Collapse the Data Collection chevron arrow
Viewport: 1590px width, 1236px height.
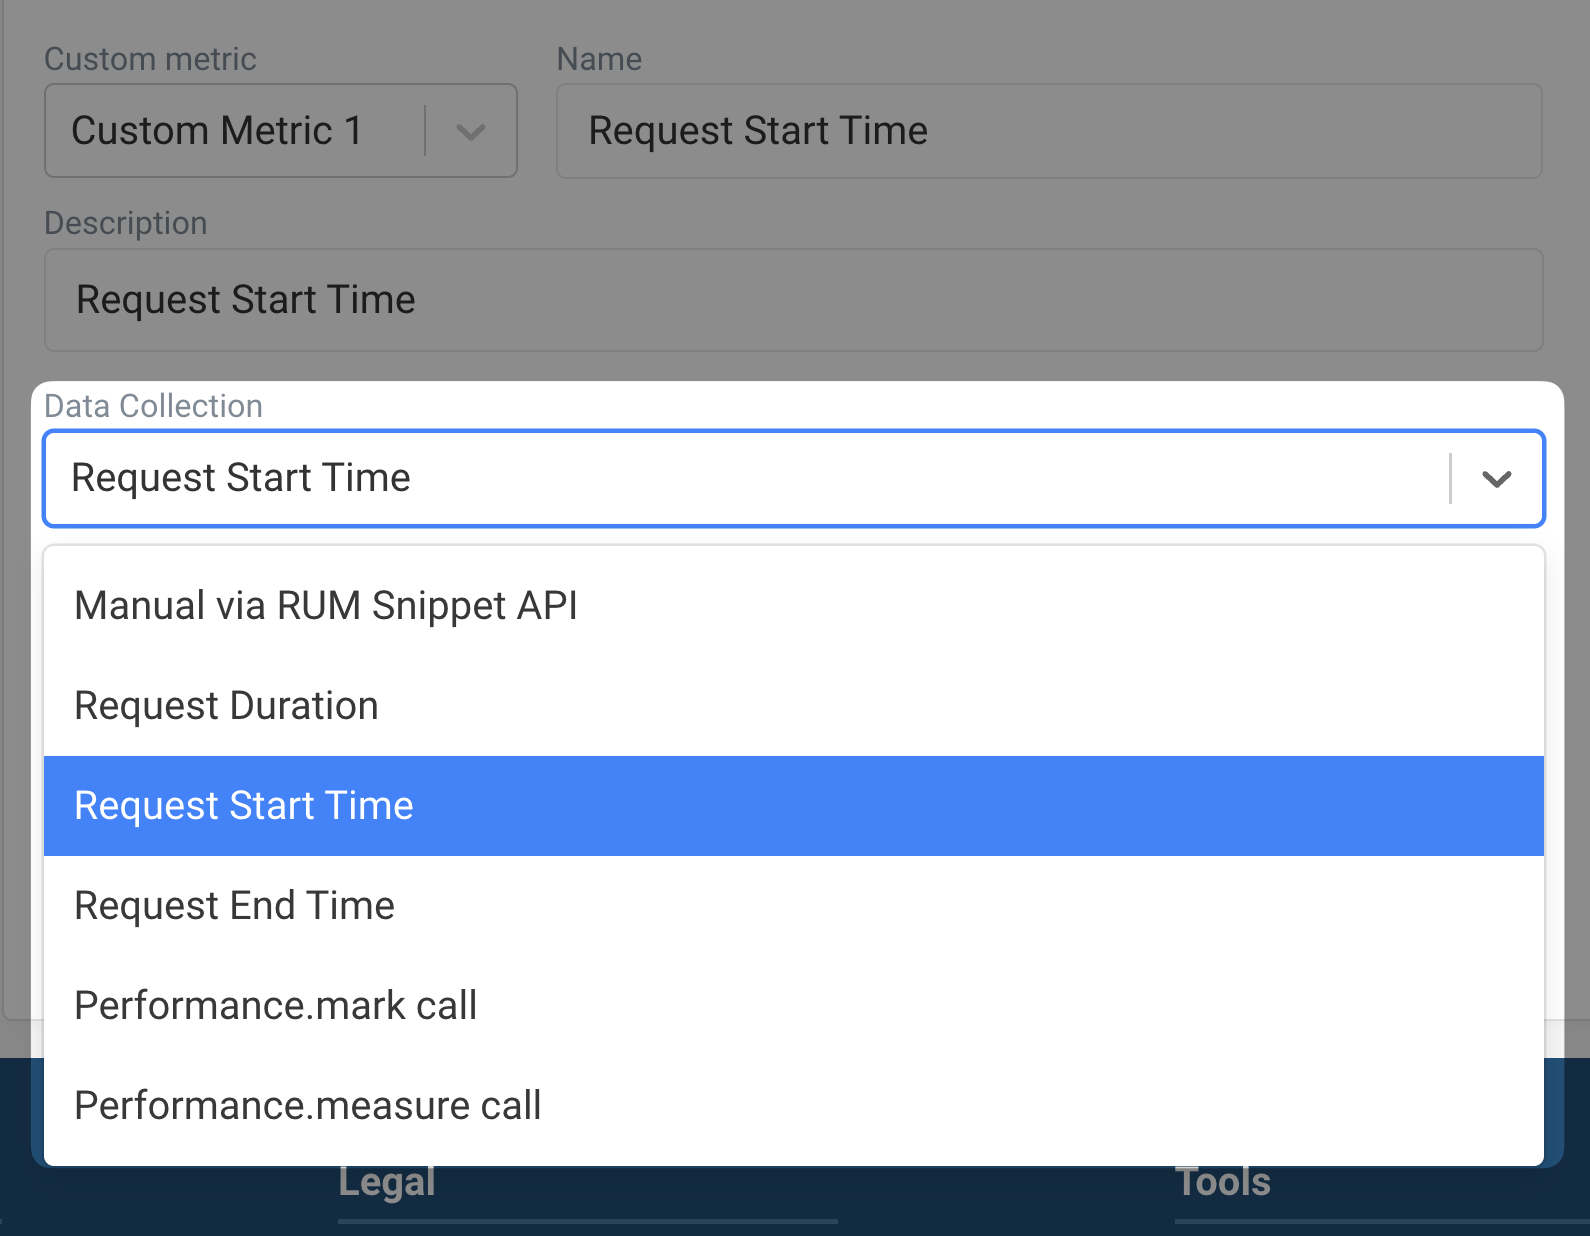coord(1497,479)
